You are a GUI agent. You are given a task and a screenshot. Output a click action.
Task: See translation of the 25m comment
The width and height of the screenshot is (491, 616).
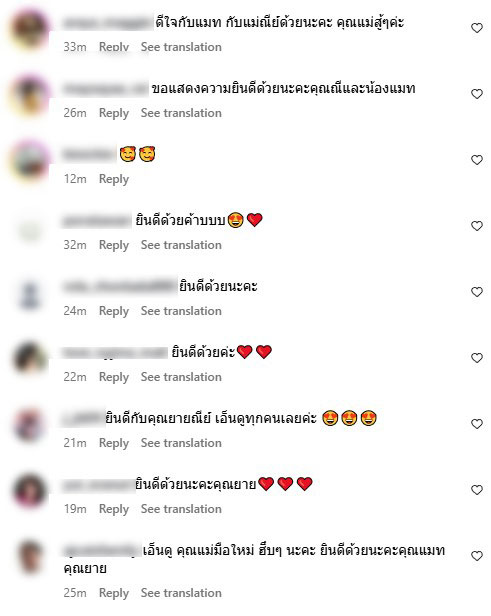click(181, 593)
